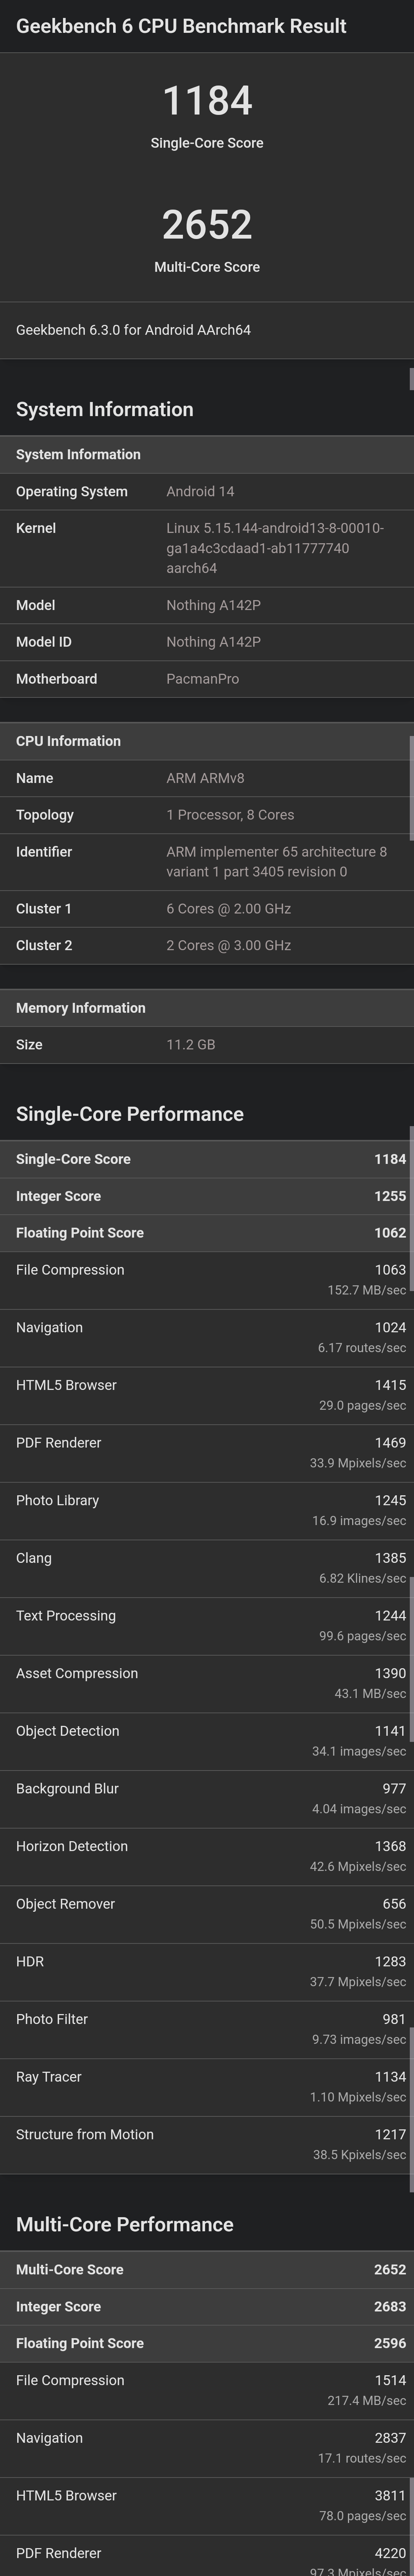This screenshot has width=414, height=2576.
Task: Select the 11.2 GB memory size value
Action: pyautogui.click(x=190, y=1045)
